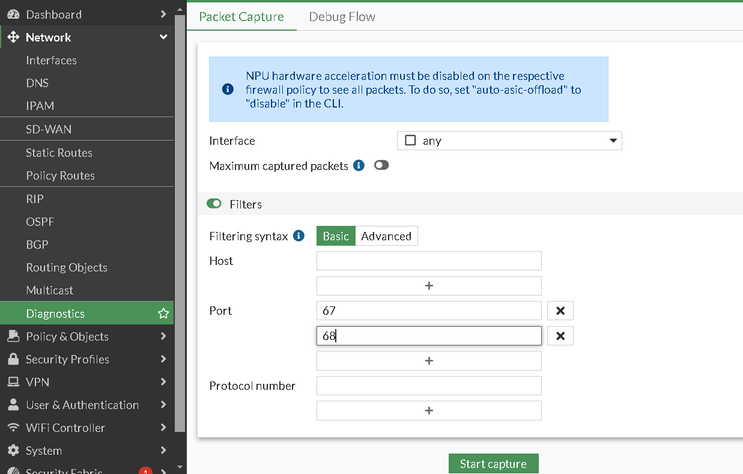Click info icon beside Maximum captured packets
Image resolution: width=743 pixels, height=474 pixels.
point(359,165)
